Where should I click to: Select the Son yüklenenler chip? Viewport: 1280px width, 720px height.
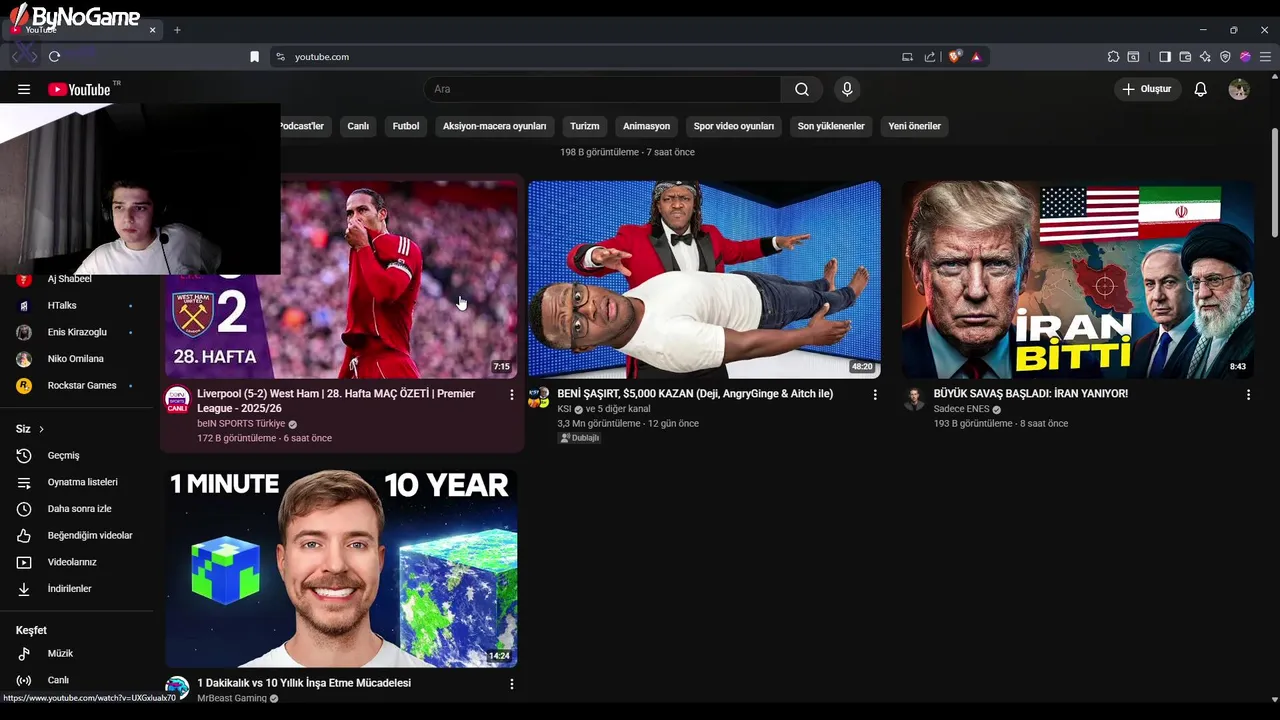831,126
